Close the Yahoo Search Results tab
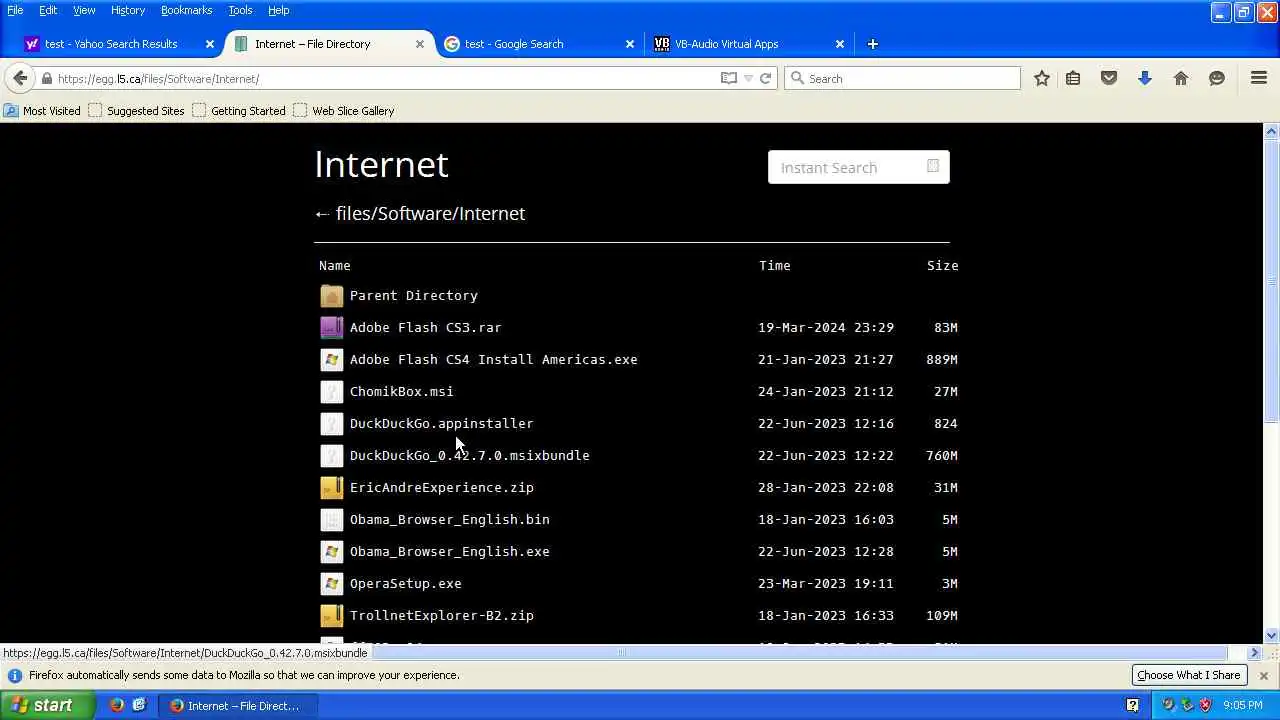Viewport: 1280px width, 720px height. [x=210, y=44]
